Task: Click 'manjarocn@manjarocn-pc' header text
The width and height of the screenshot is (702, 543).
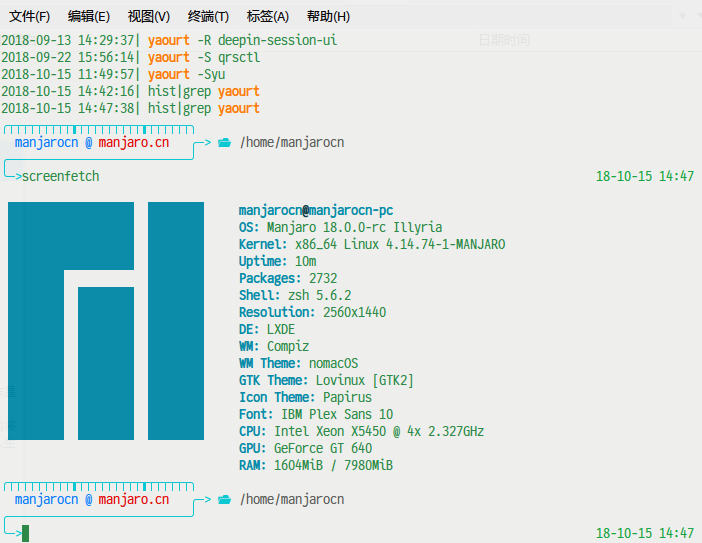Action: tap(316, 210)
